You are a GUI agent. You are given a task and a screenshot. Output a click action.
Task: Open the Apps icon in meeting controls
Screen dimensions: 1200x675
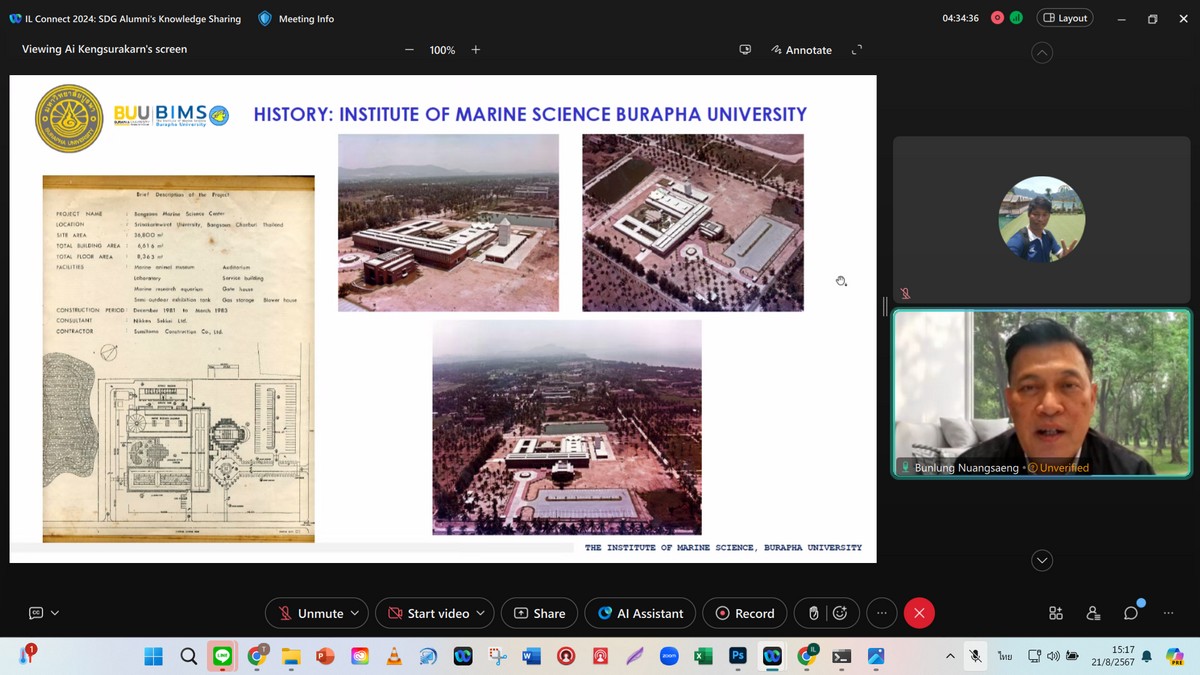(x=1056, y=613)
